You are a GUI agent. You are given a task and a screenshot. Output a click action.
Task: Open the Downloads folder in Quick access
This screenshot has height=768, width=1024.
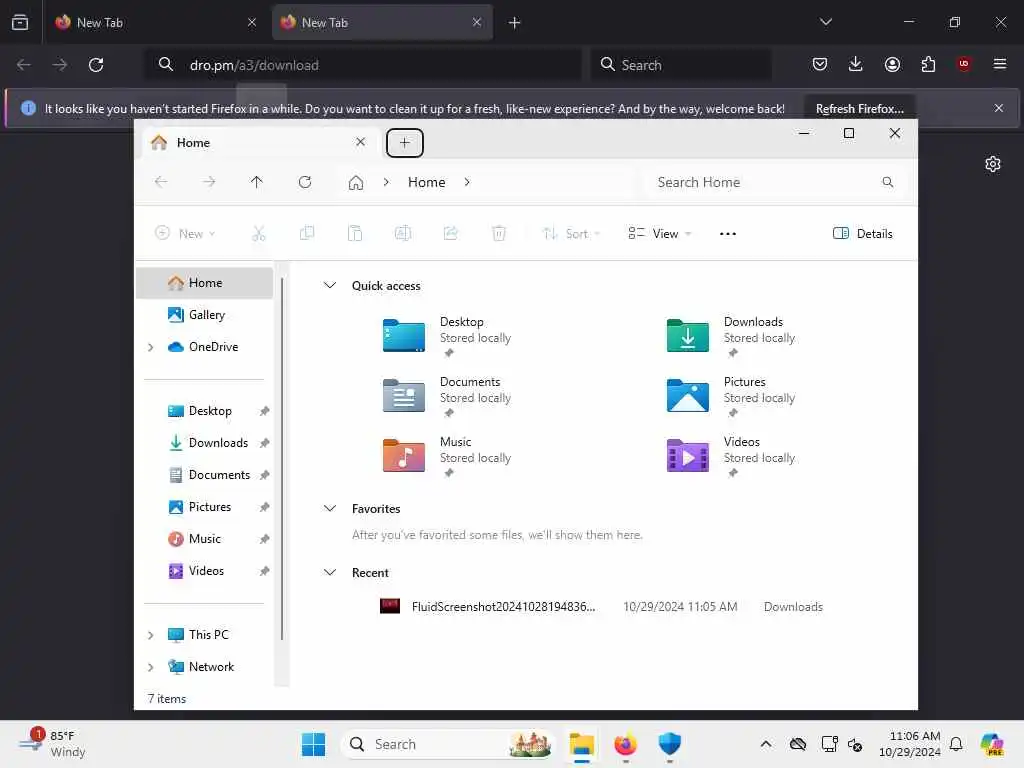pyautogui.click(x=731, y=336)
